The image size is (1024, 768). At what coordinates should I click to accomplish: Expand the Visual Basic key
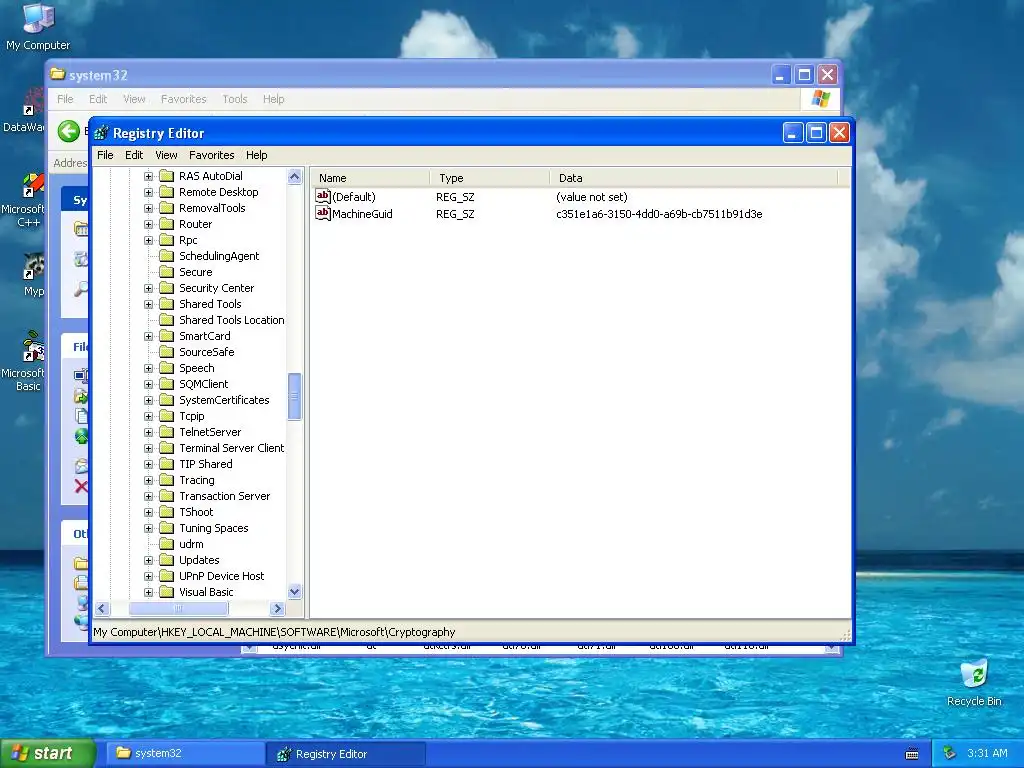coord(148,592)
